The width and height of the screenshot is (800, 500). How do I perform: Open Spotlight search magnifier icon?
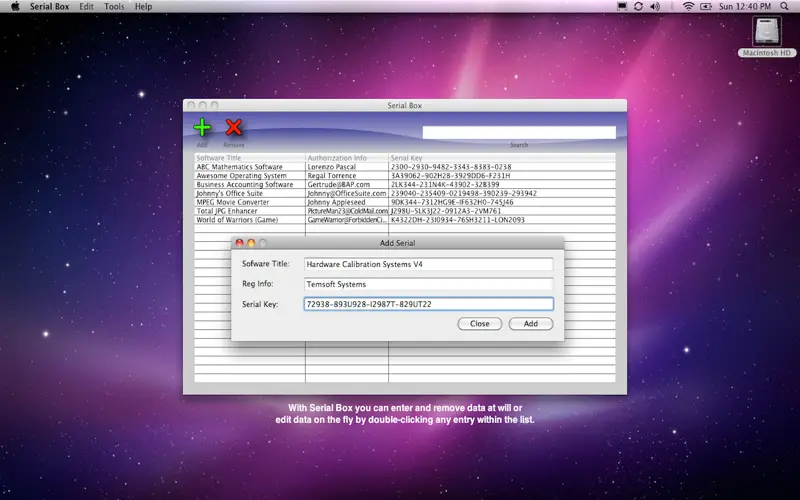[785, 7]
